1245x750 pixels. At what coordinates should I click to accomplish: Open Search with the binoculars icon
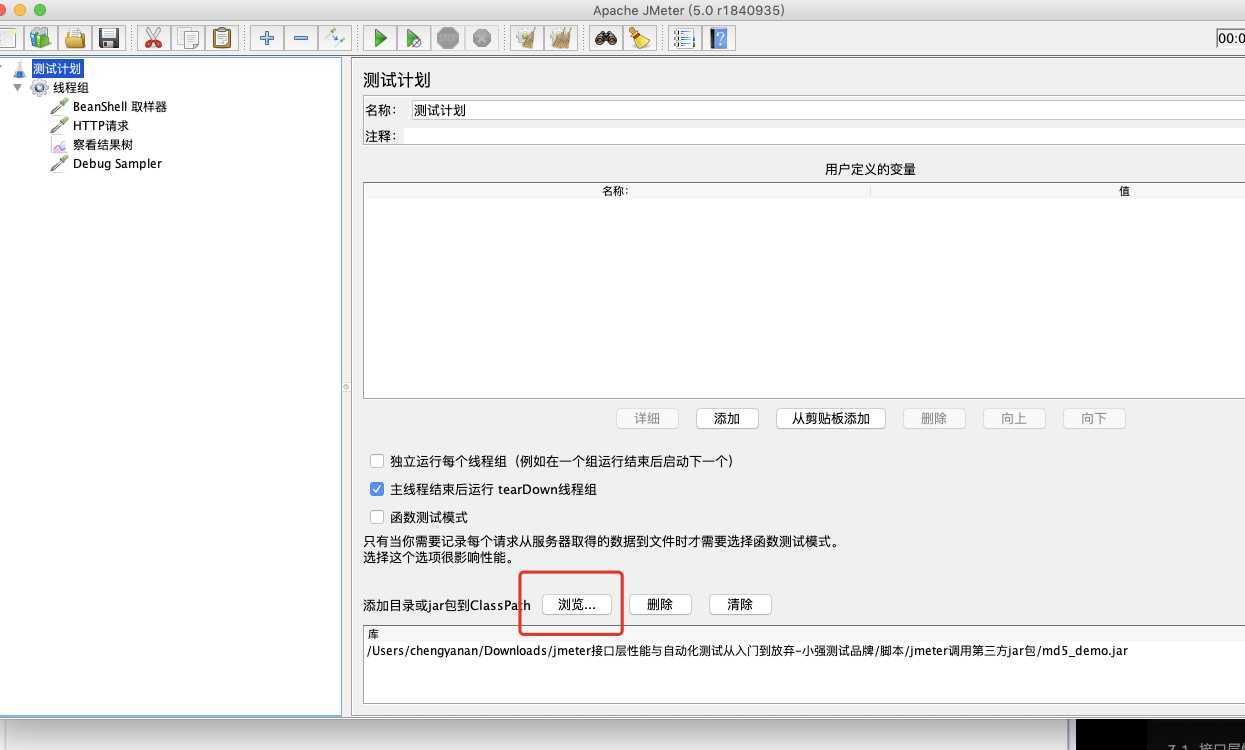pos(605,38)
